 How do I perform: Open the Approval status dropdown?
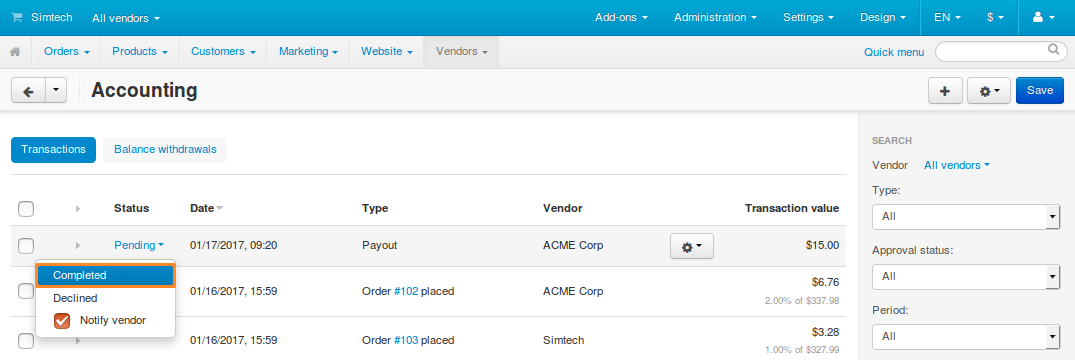point(966,276)
